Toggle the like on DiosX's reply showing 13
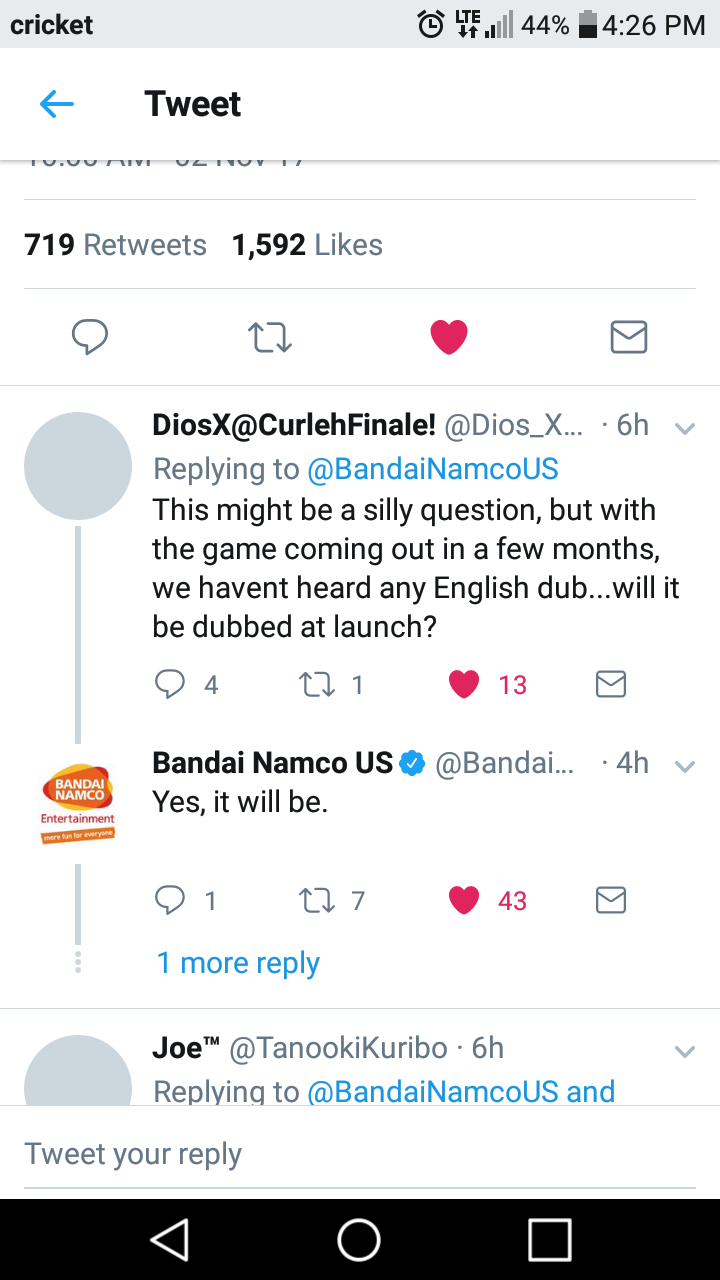The image size is (720, 1280). pyautogui.click(x=464, y=684)
